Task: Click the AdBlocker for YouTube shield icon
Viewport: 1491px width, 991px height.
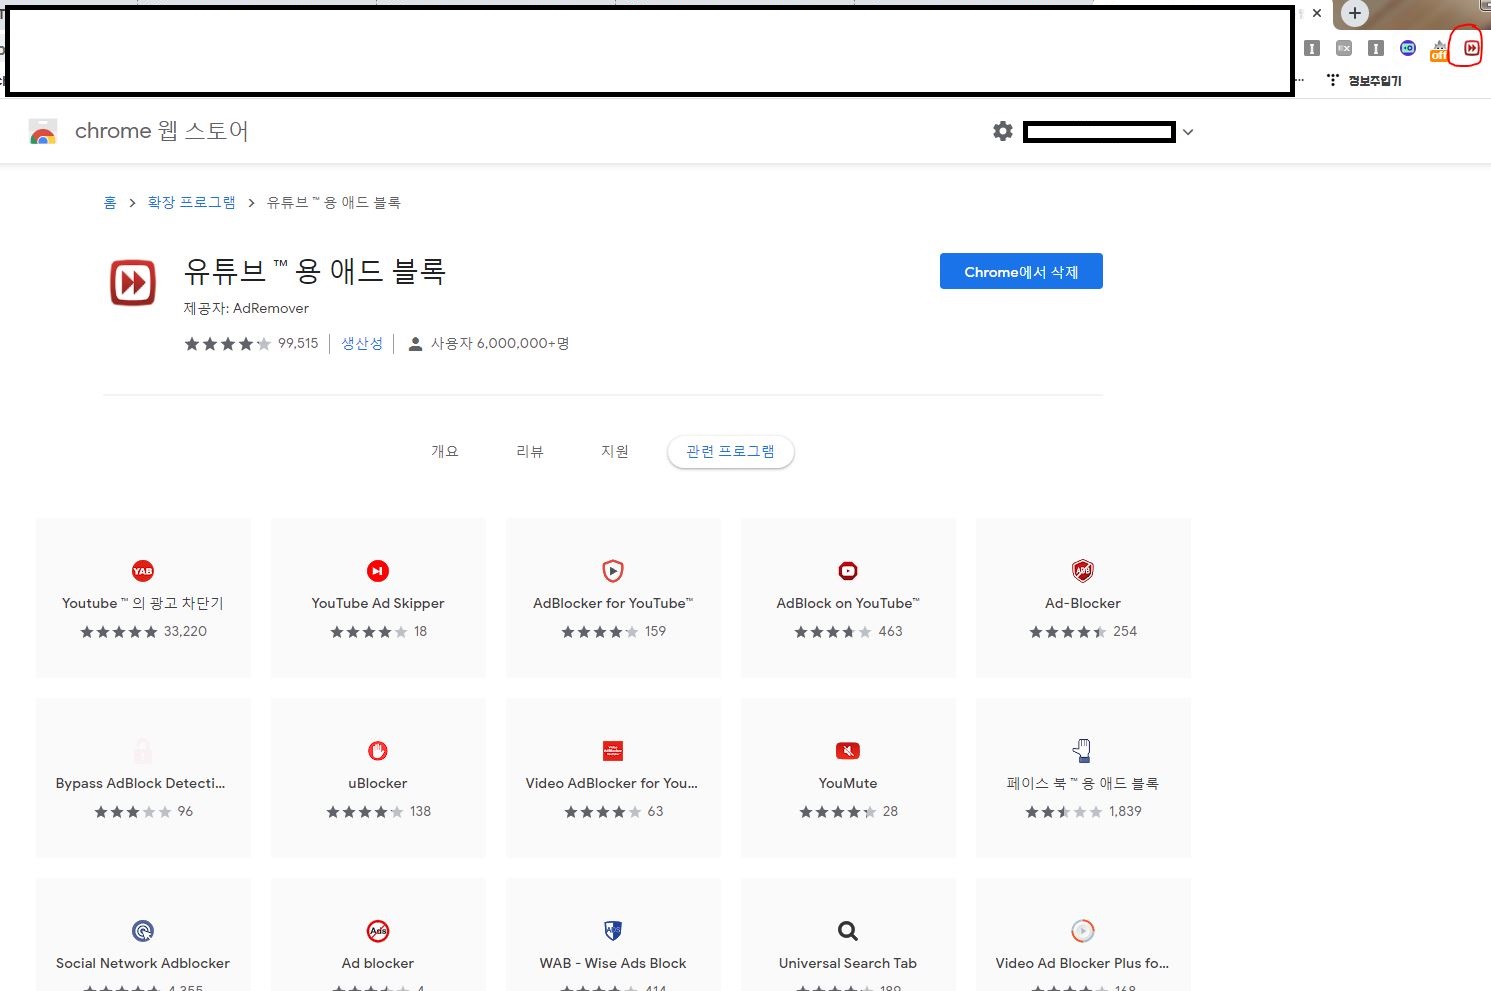Action: [613, 571]
